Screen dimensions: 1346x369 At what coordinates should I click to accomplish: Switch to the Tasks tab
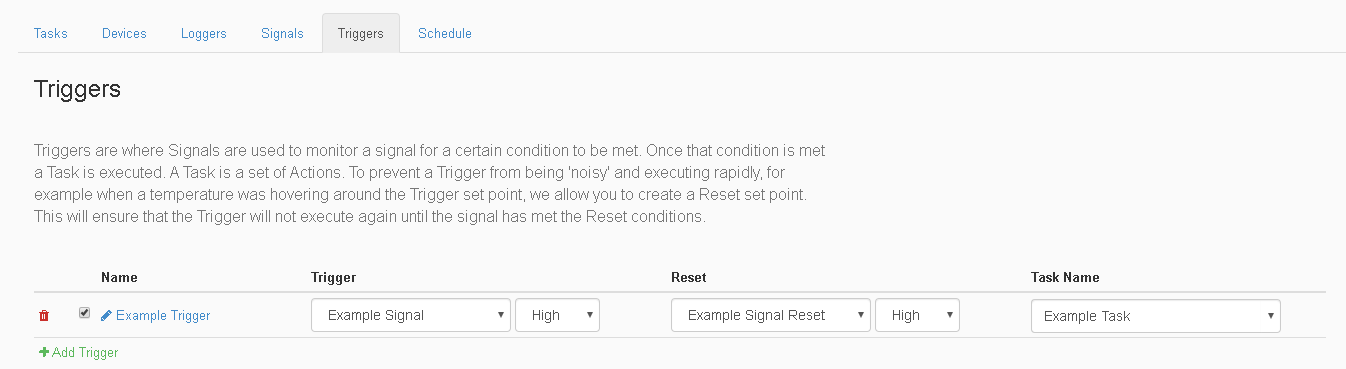pyautogui.click(x=51, y=33)
